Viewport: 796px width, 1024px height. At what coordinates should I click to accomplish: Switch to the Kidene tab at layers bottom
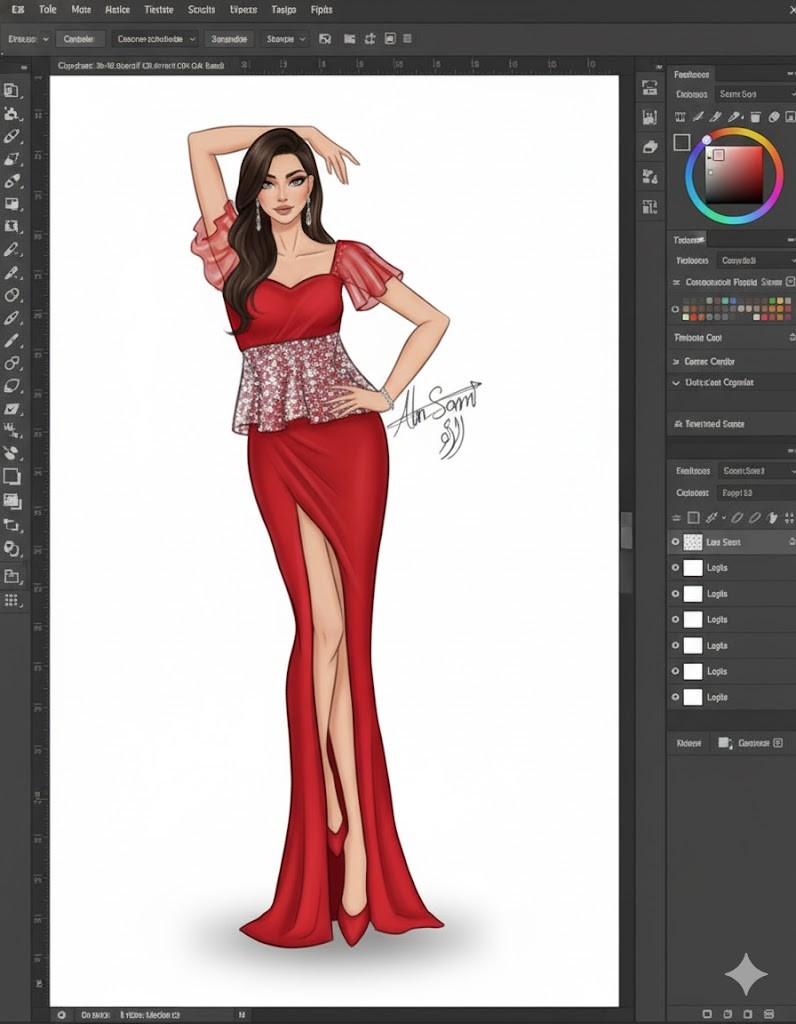(x=689, y=743)
